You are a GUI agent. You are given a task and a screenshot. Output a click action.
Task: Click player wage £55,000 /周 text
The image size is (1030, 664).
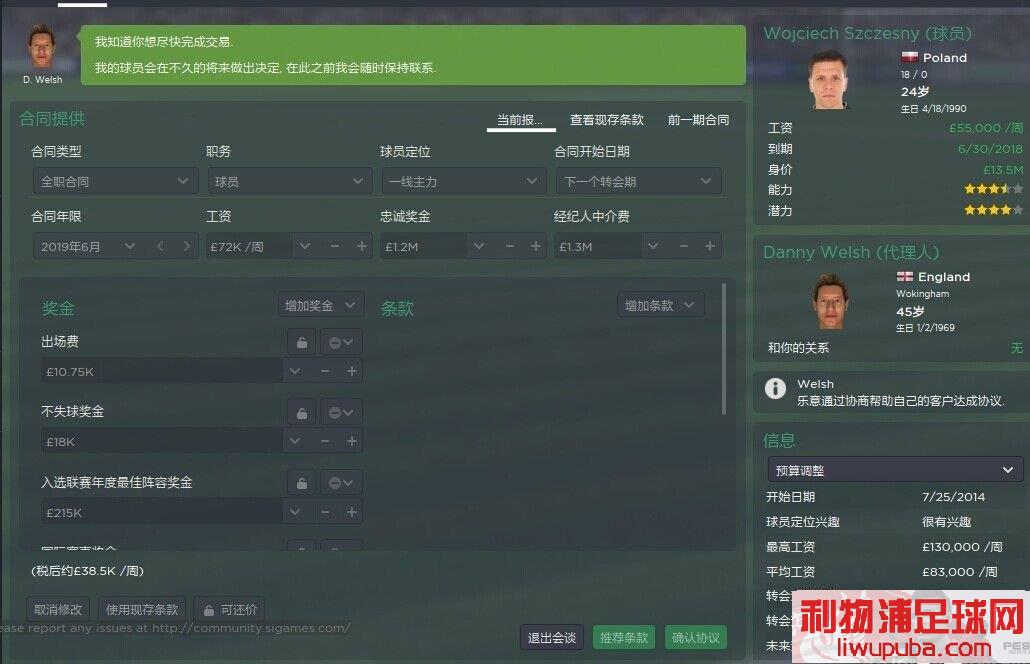click(986, 128)
